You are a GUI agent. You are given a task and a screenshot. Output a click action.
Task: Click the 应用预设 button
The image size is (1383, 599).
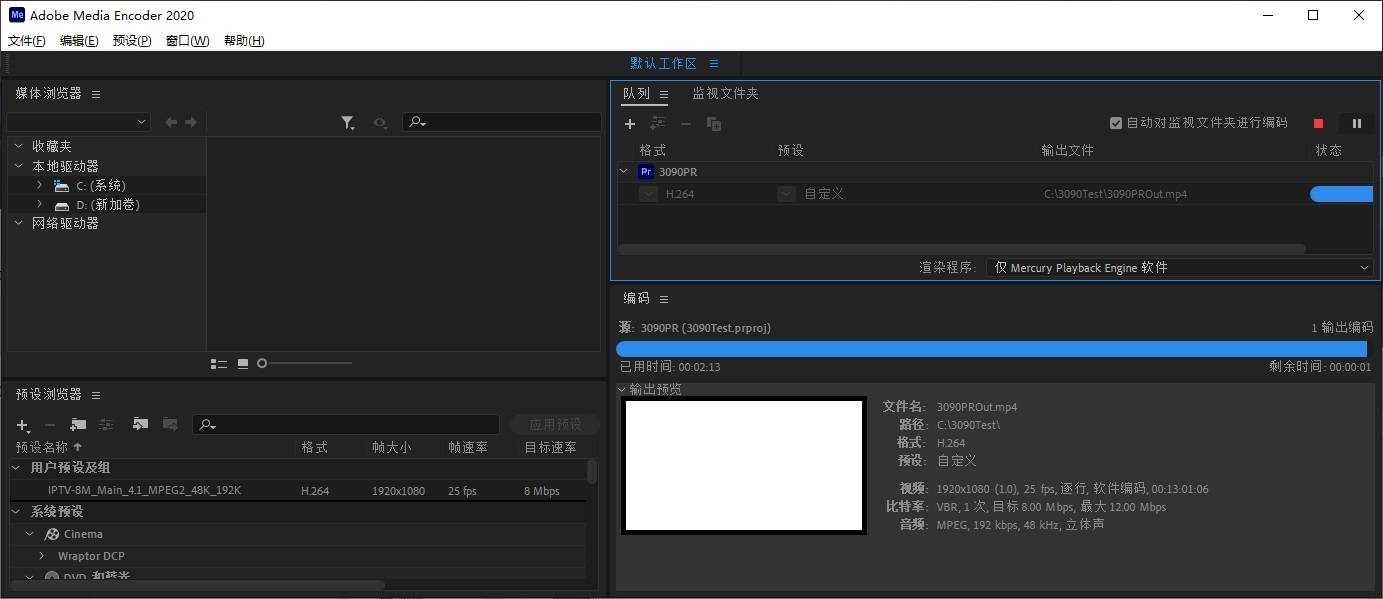tap(554, 424)
